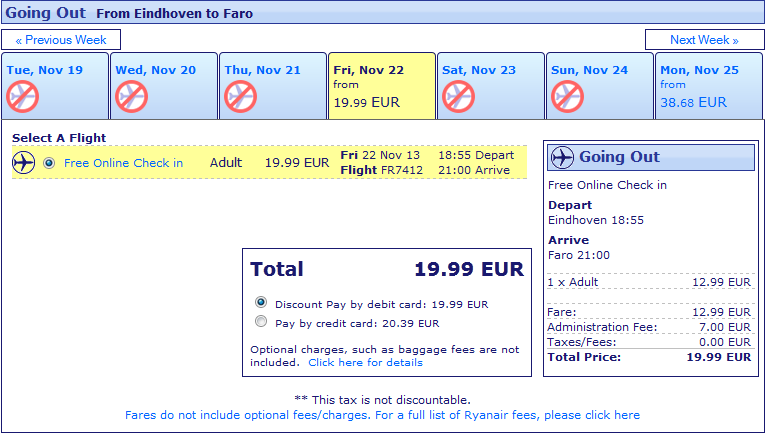Screen dimensions: 766x433
Task: Switch to the Mon, Nov 25 date tab
Action: [x=708, y=86]
